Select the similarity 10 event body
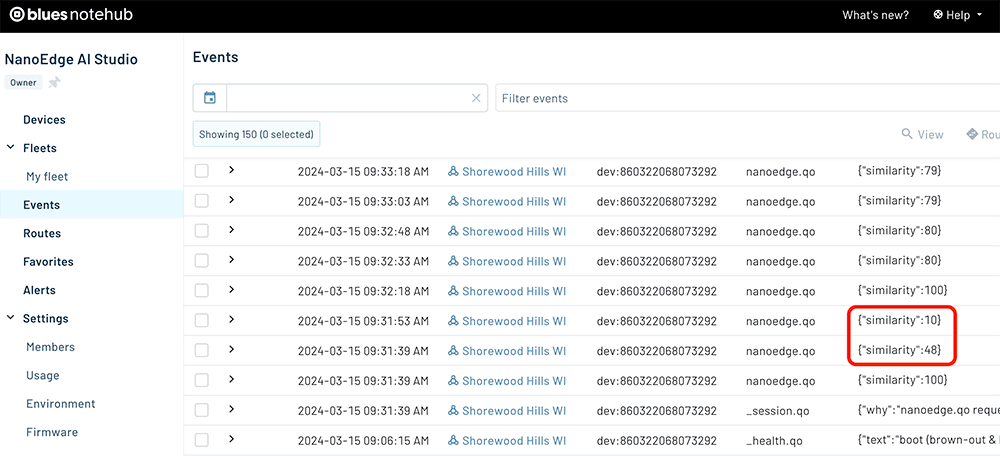 pos(899,321)
